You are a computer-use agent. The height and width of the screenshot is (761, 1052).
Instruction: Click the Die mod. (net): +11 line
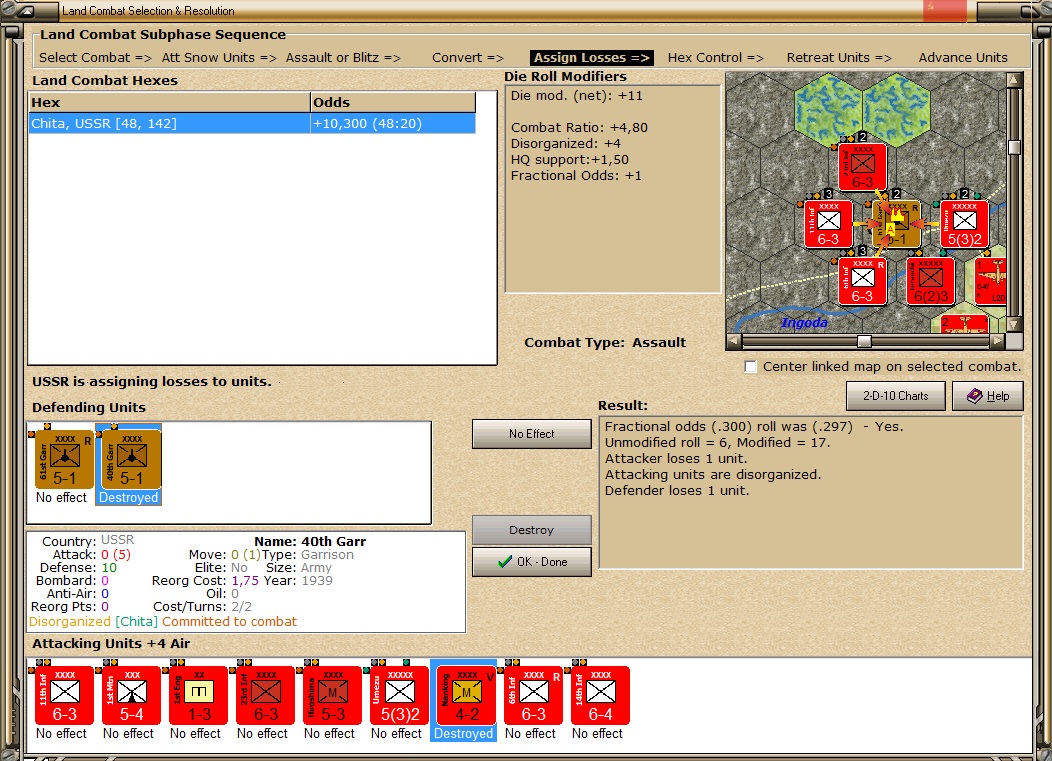(x=576, y=95)
